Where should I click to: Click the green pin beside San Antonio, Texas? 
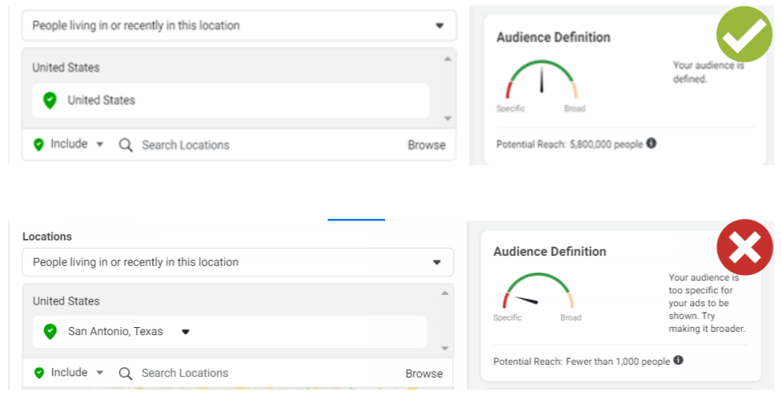click(50, 331)
